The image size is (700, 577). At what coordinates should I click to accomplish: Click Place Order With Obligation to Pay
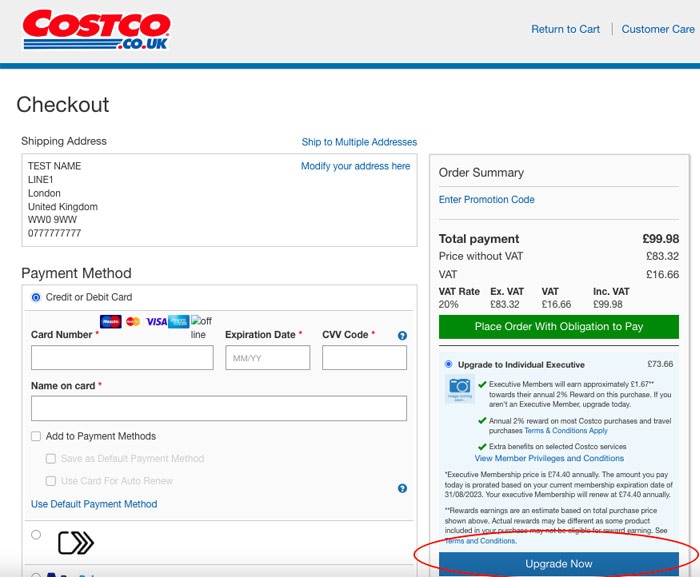click(x=558, y=327)
